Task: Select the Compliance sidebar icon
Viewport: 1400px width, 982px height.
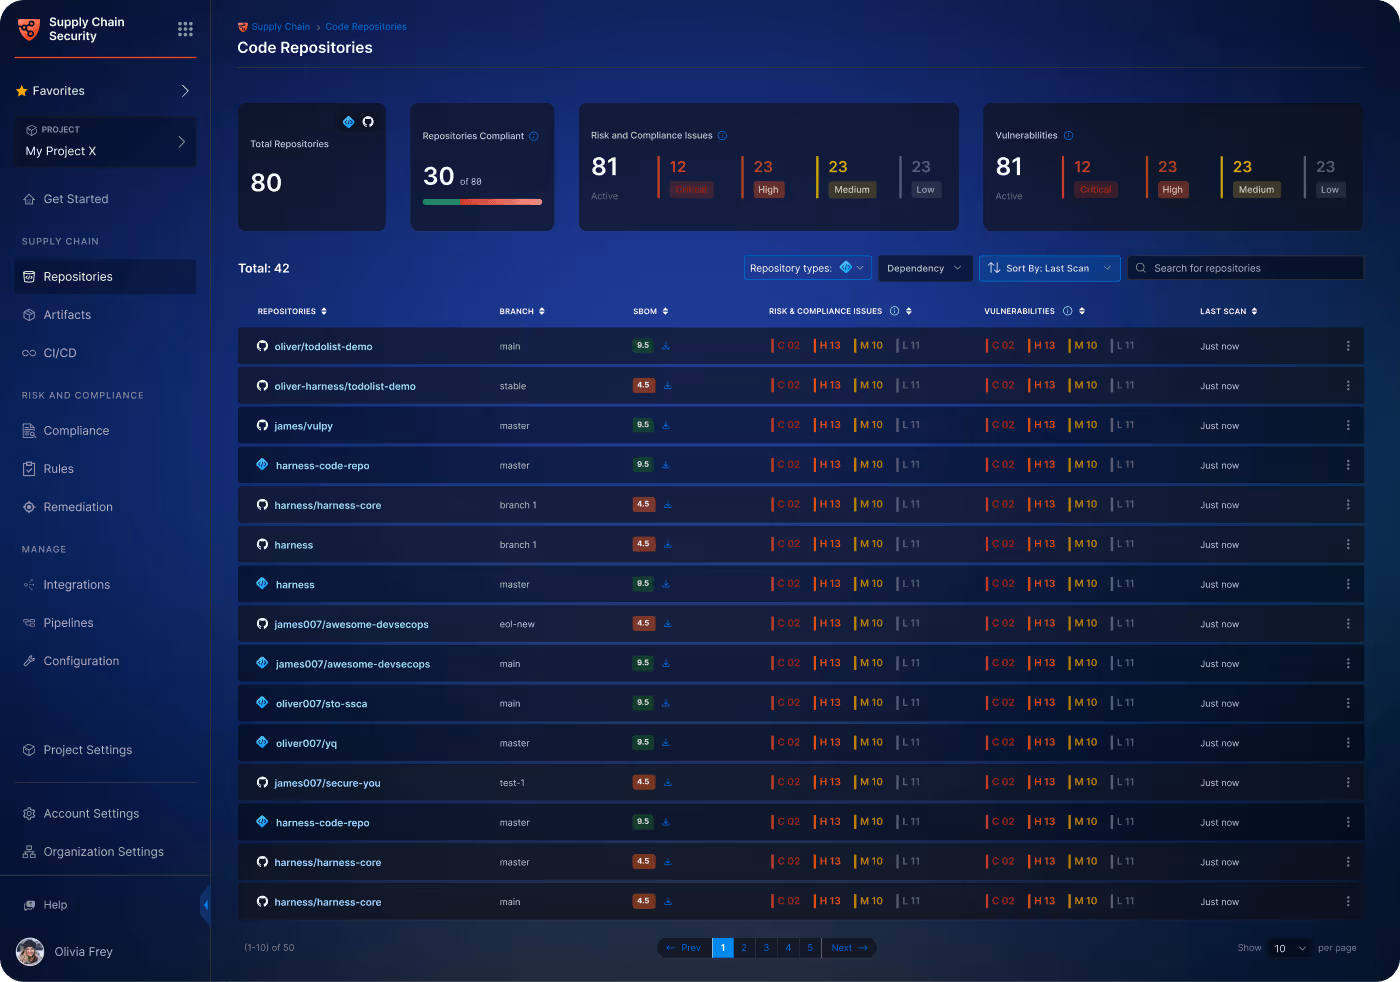Action: (x=31, y=430)
